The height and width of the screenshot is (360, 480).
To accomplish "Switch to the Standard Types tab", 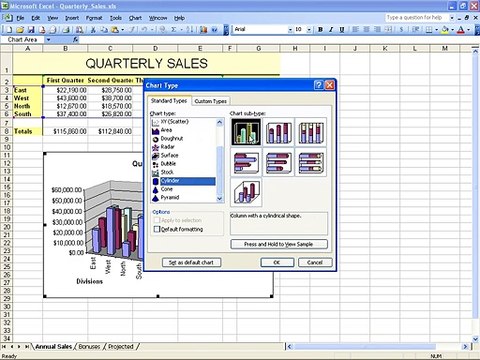I will point(169,100).
